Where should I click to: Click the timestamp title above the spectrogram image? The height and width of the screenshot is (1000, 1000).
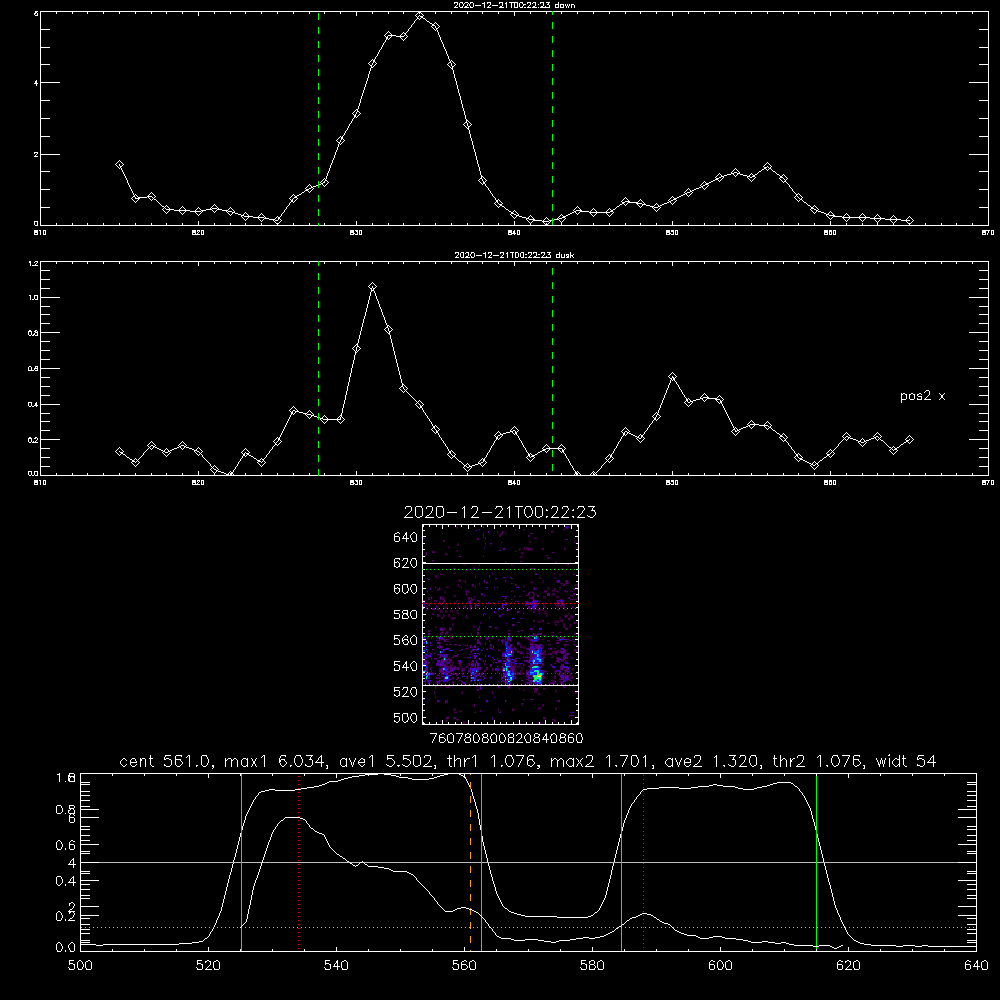[x=500, y=512]
